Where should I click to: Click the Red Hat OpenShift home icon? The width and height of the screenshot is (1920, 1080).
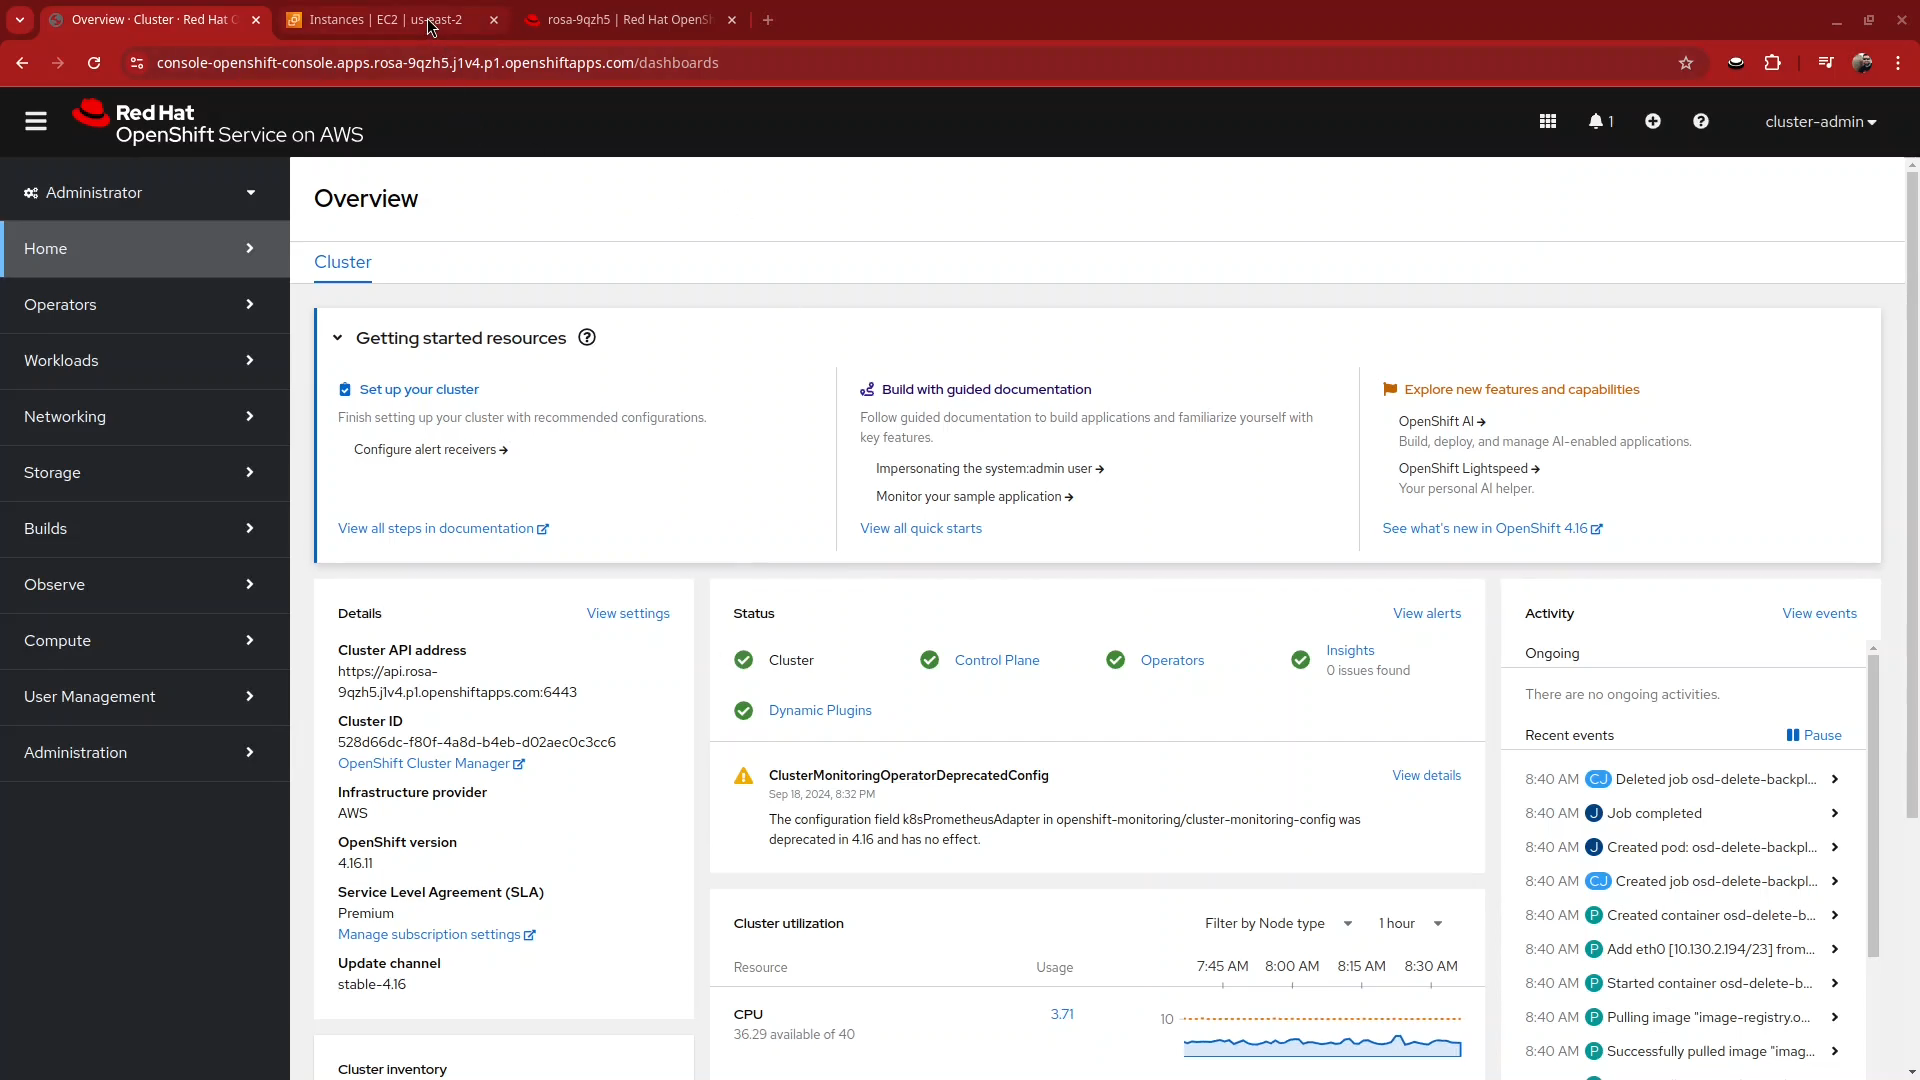click(x=90, y=120)
